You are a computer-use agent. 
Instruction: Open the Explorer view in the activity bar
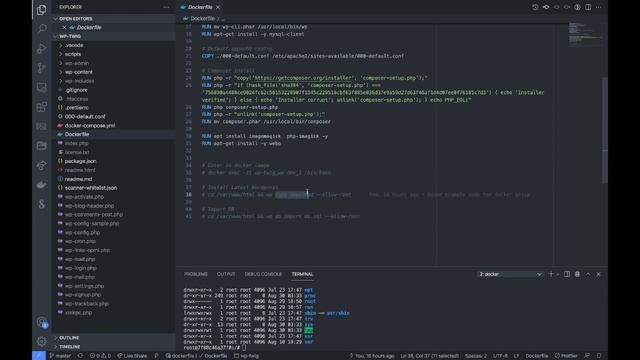click(42, 9)
